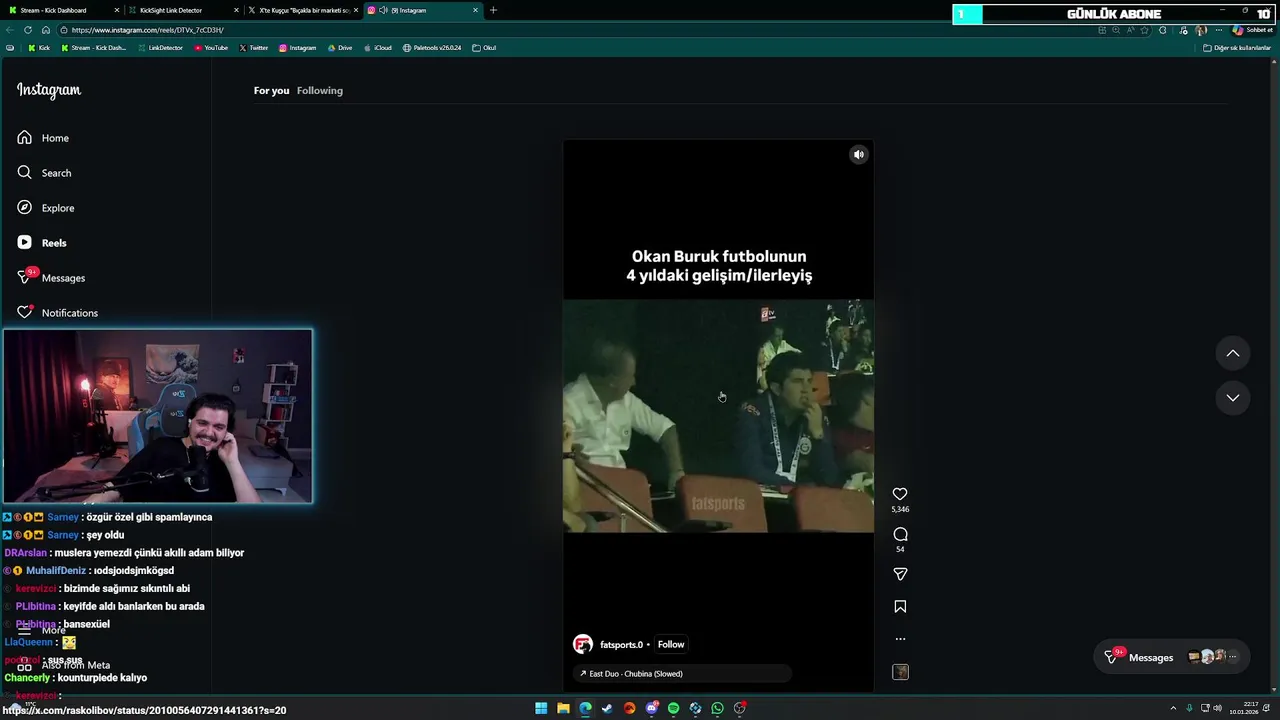Viewport: 1280px width, 720px height.
Task: Show hidden system tray icons
Action: pyautogui.click(x=1175, y=708)
